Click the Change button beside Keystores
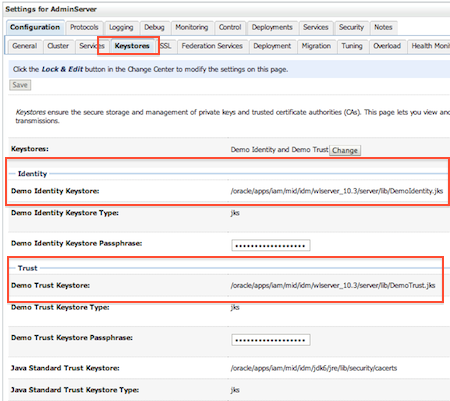The width and height of the screenshot is (450, 401). tap(345, 150)
